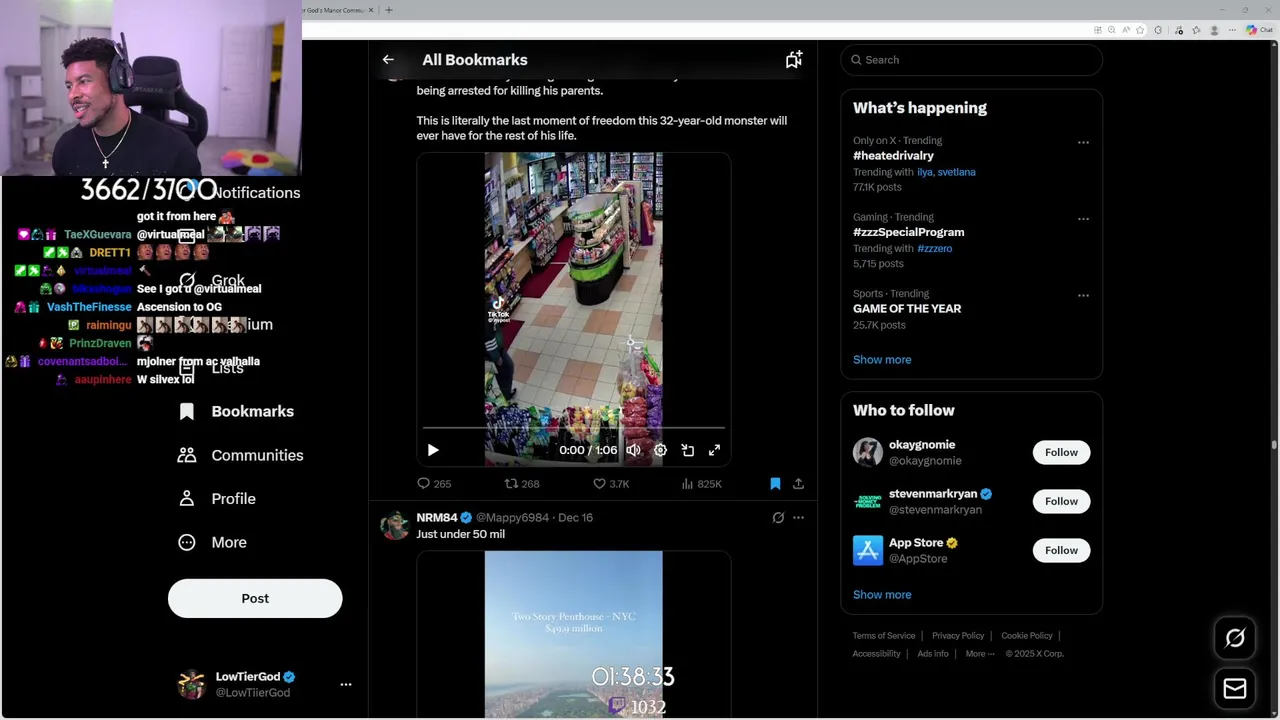The height and width of the screenshot is (720, 1280).
Task: Enable picture-in-picture on the video
Action: point(687,450)
